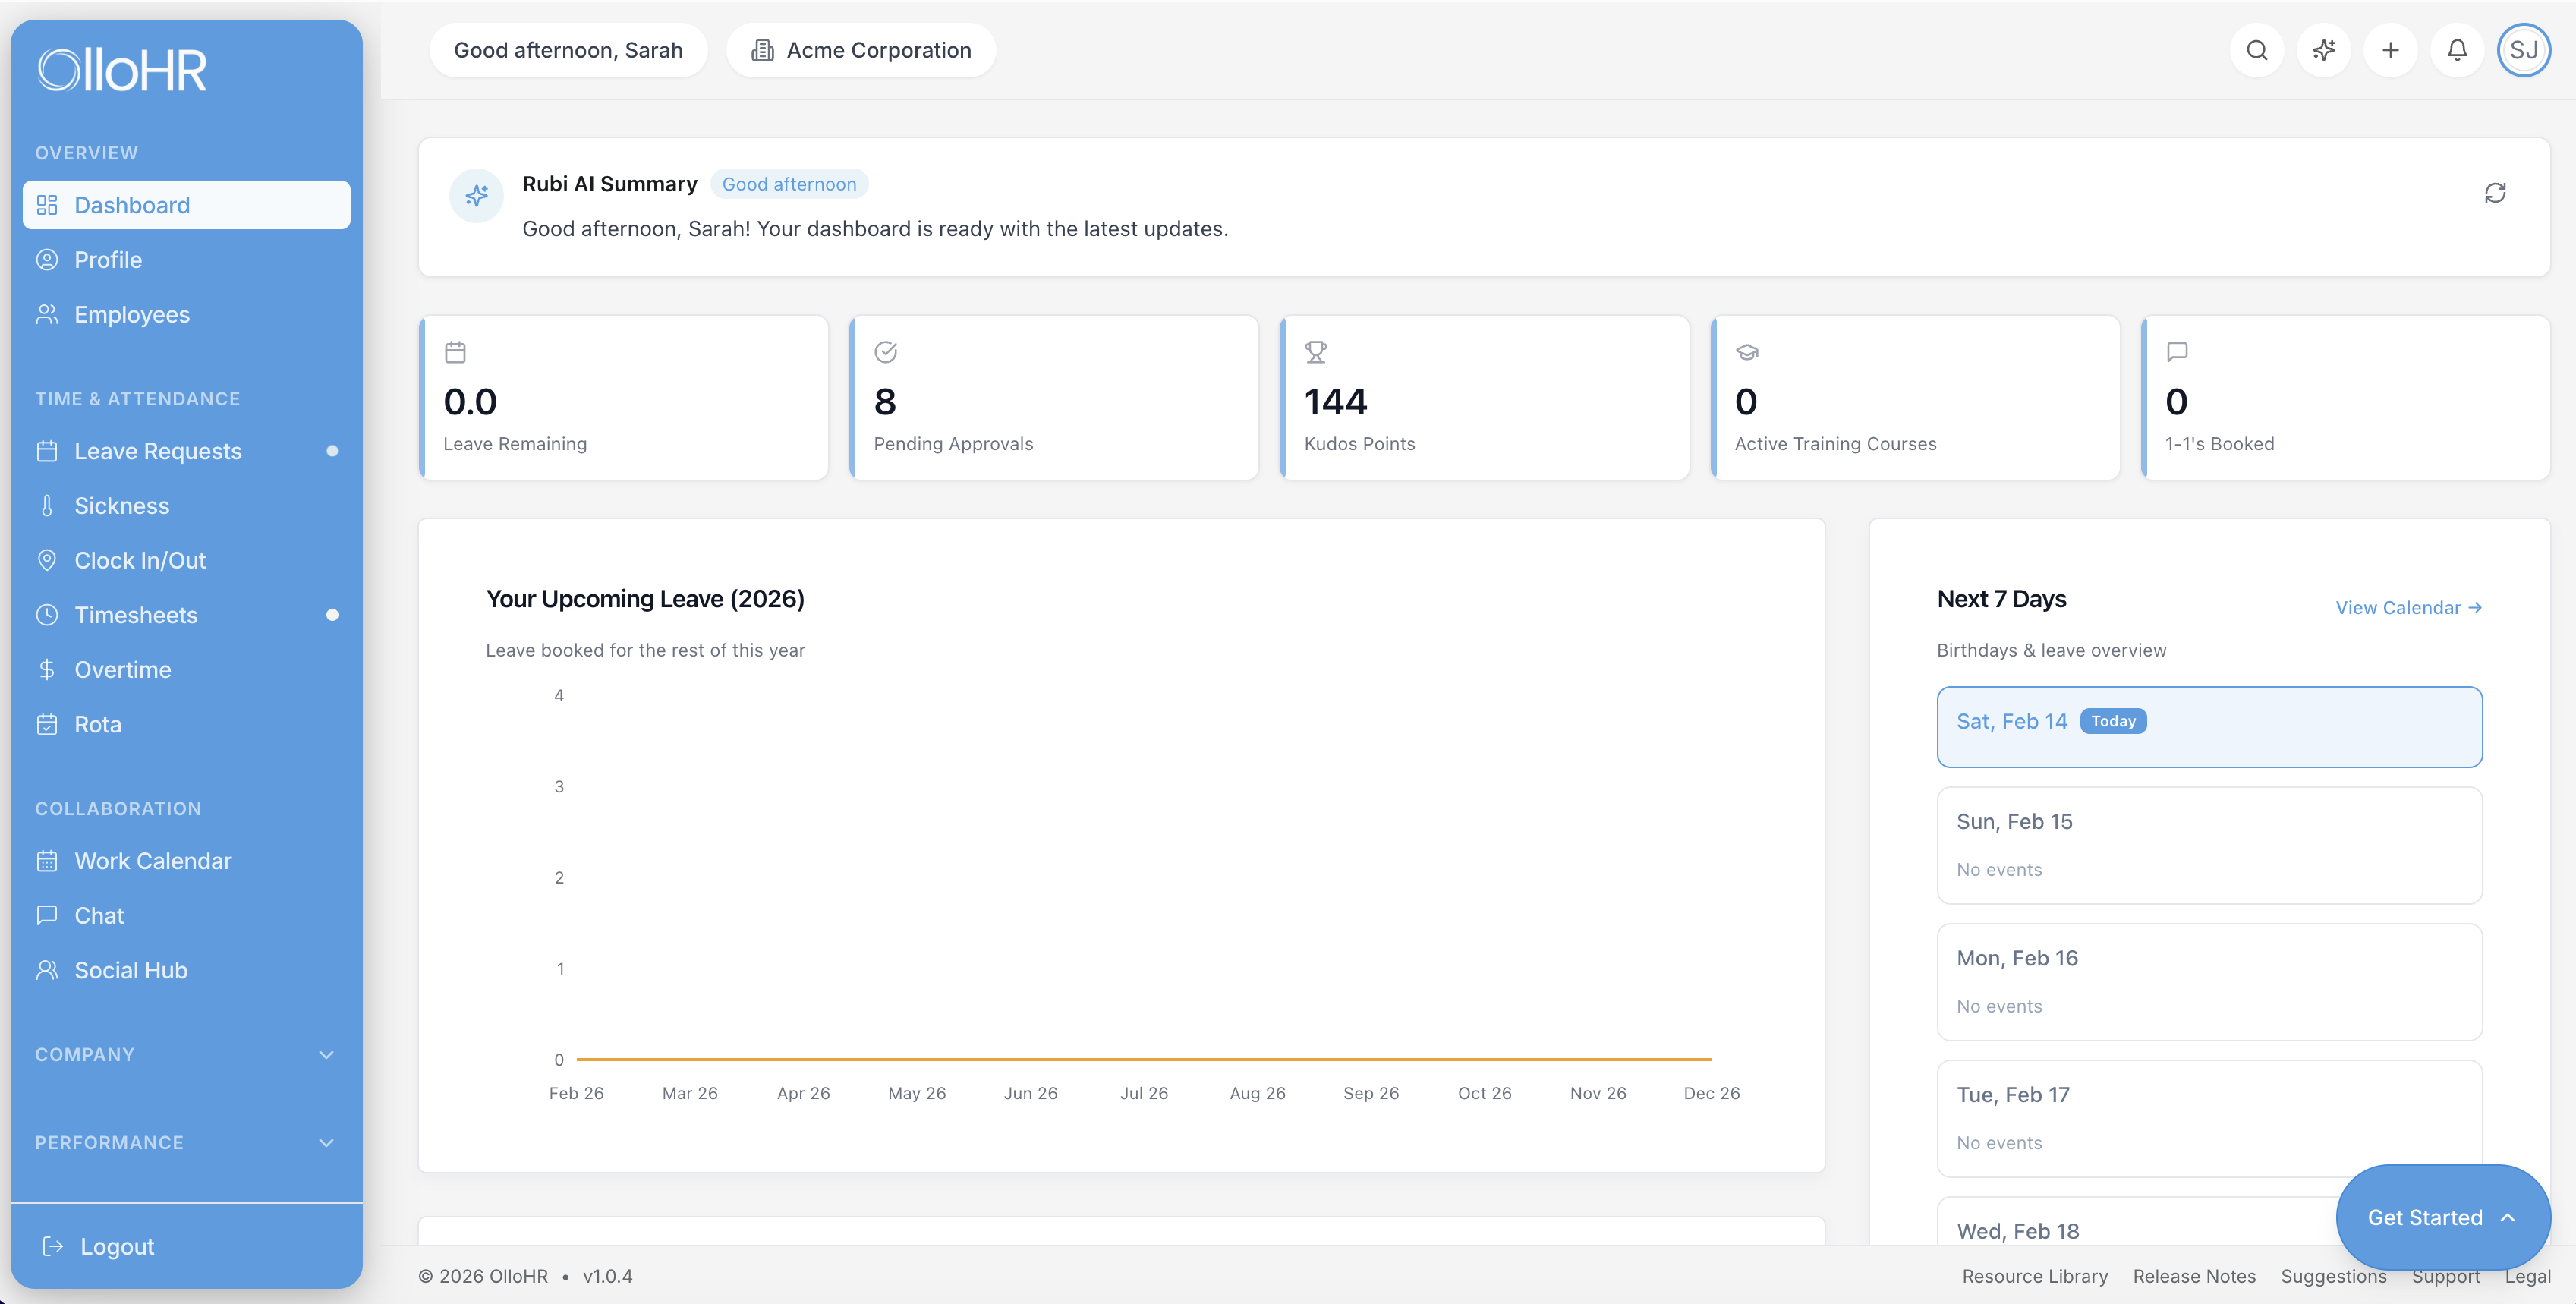The image size is (2576, 1304).
Task: Follow the View Calendar link
Action: (2408, 607)
